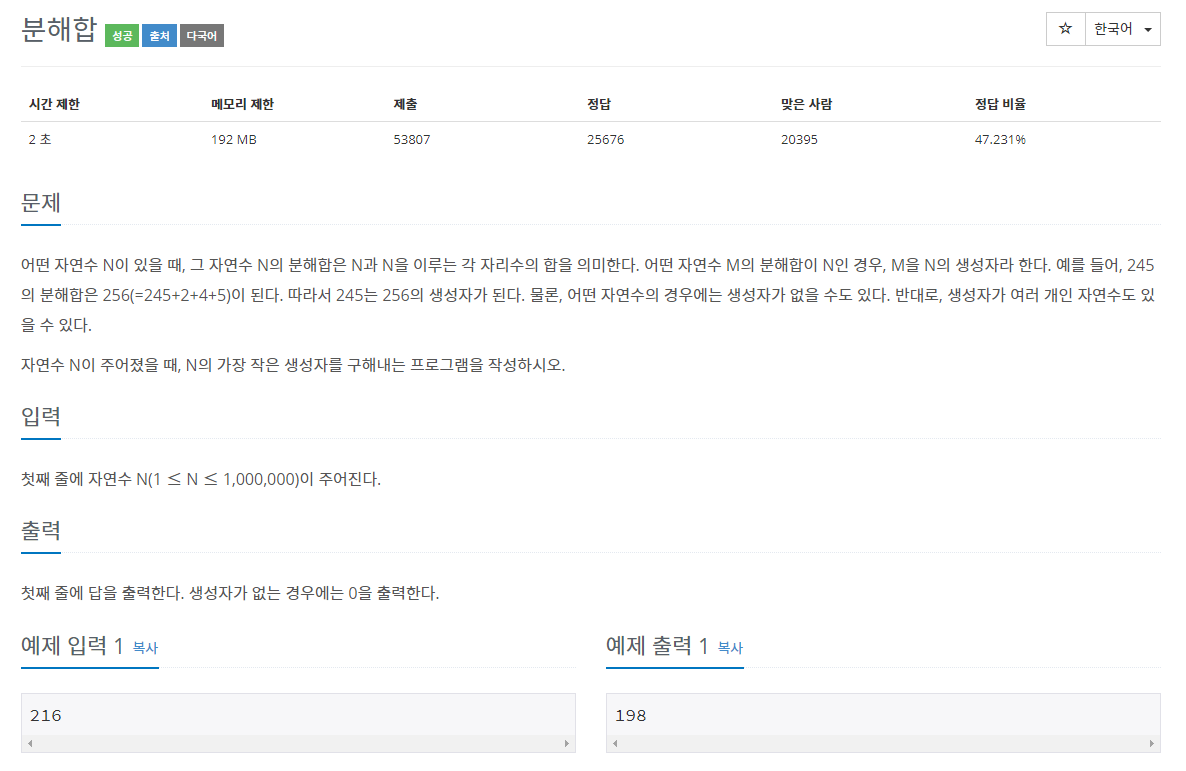The height and width of the screenshot is (771, 1186).
Task: Click the submissions count 53807
Action: (411, 139)
